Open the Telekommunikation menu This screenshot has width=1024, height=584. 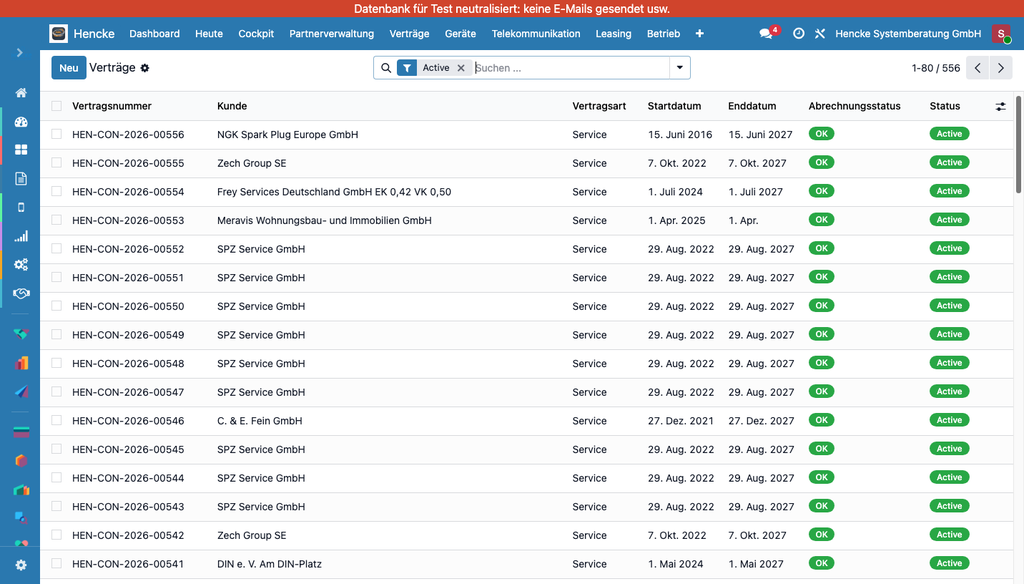pyautogui.click(x=535, y=34)
